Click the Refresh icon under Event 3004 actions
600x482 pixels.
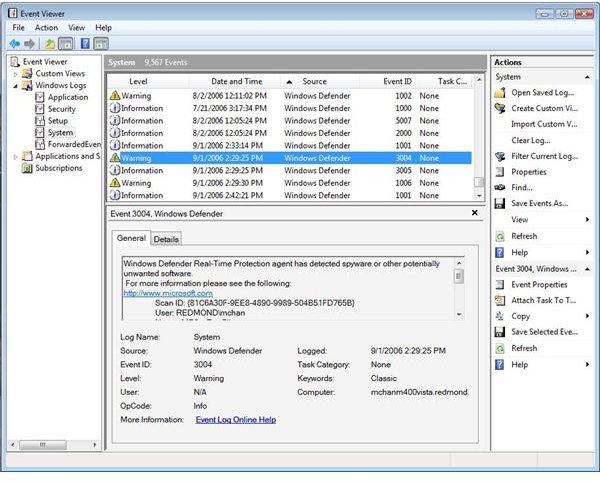coord(500,348)
